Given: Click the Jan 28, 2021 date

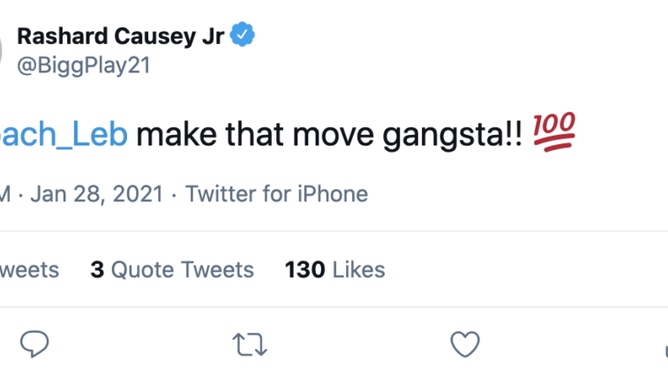Looking at the screenshot, I should click(x=97, y=194).
